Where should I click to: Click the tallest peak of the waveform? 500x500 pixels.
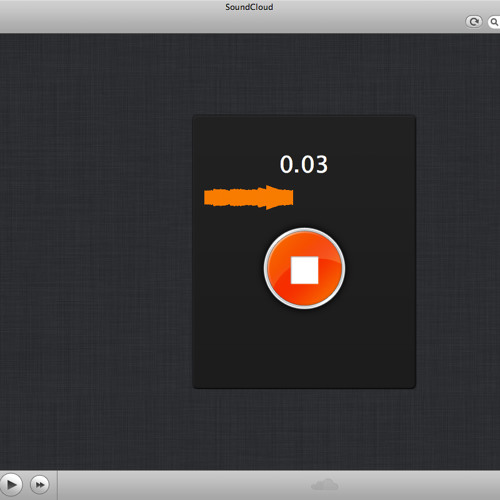271,197
